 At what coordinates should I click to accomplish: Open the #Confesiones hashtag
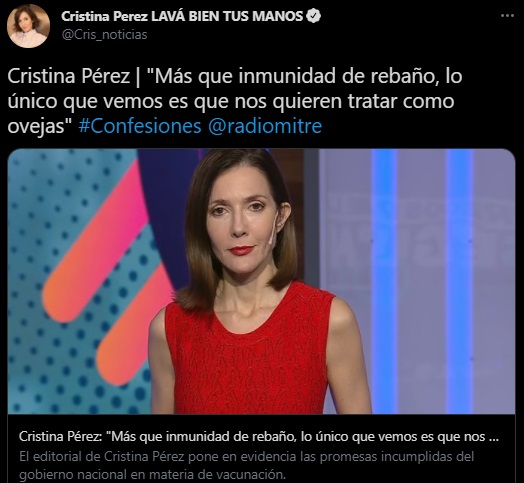tap(140, 126)
